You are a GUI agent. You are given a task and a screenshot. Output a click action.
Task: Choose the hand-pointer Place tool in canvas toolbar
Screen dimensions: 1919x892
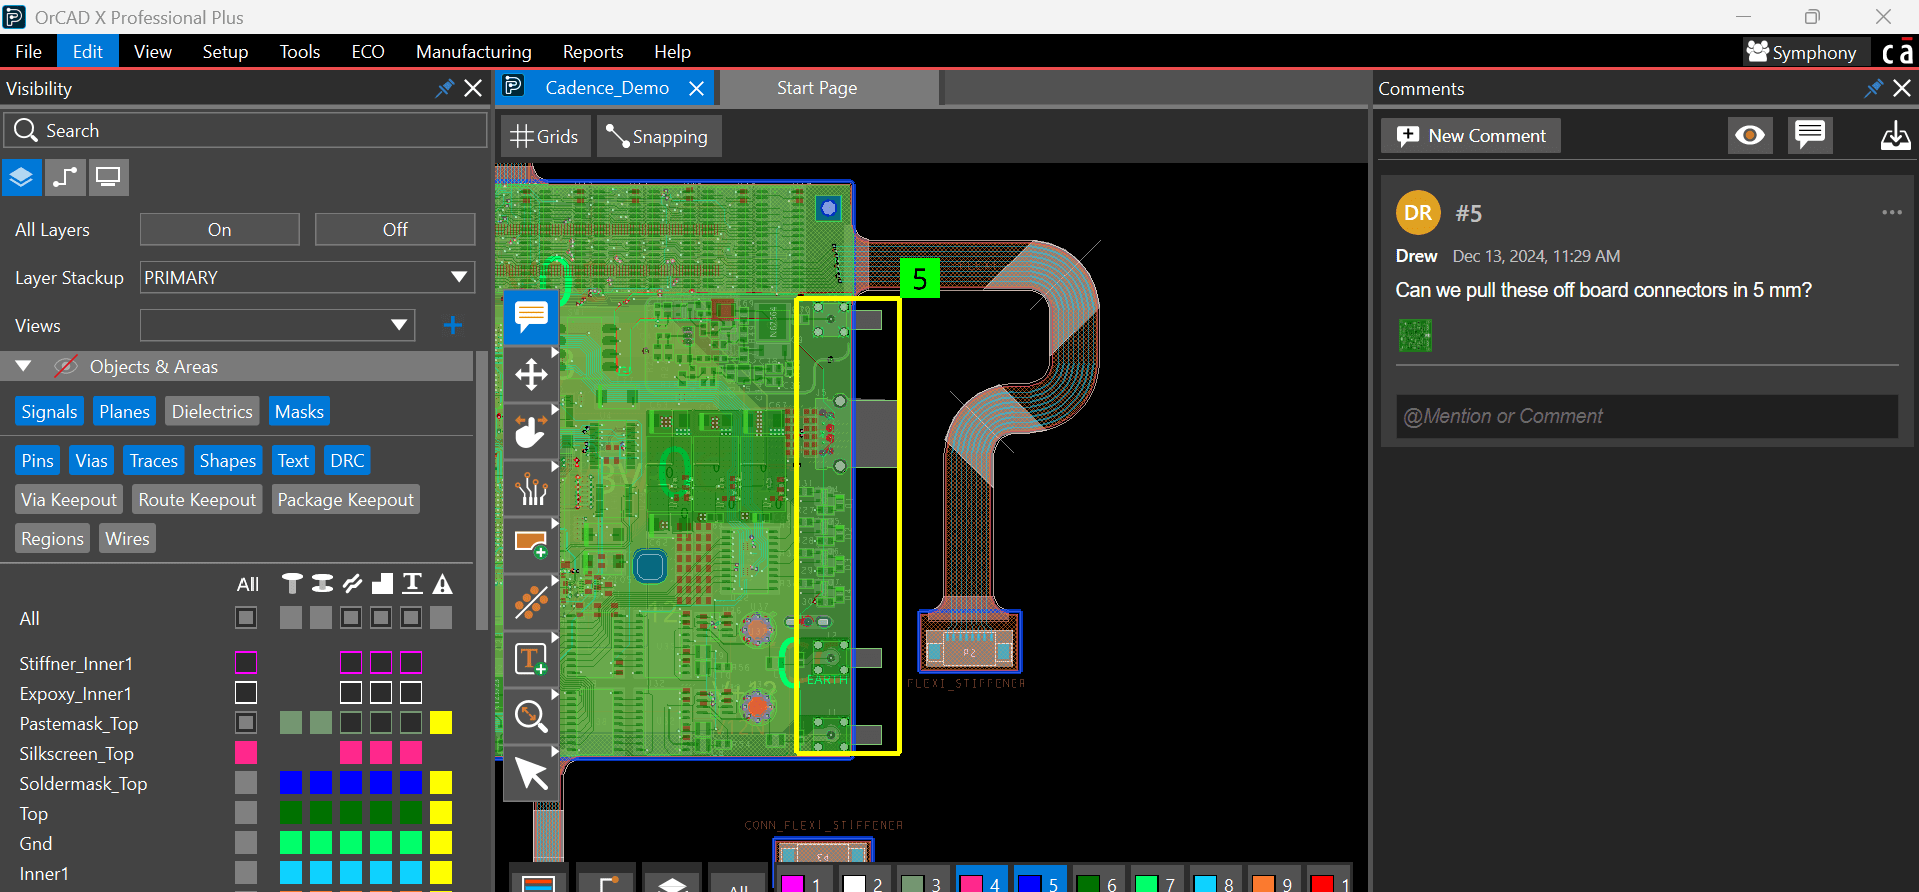point(531,432)
